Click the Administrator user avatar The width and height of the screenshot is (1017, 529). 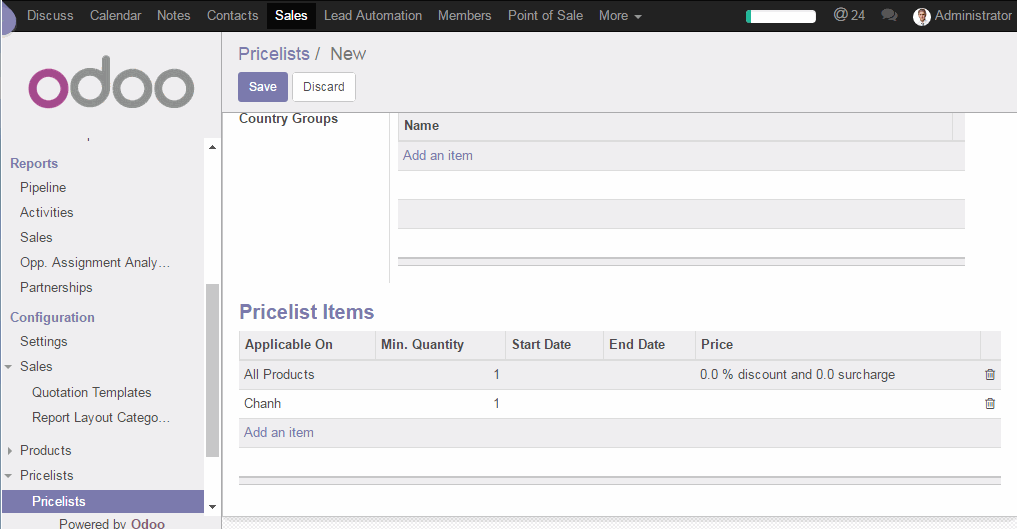(x=922, y=16)
